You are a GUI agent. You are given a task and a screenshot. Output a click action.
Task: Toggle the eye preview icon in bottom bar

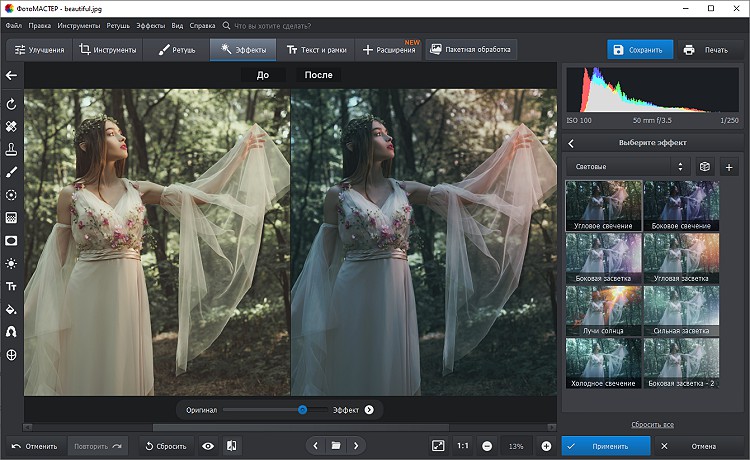tap(208, 446)
